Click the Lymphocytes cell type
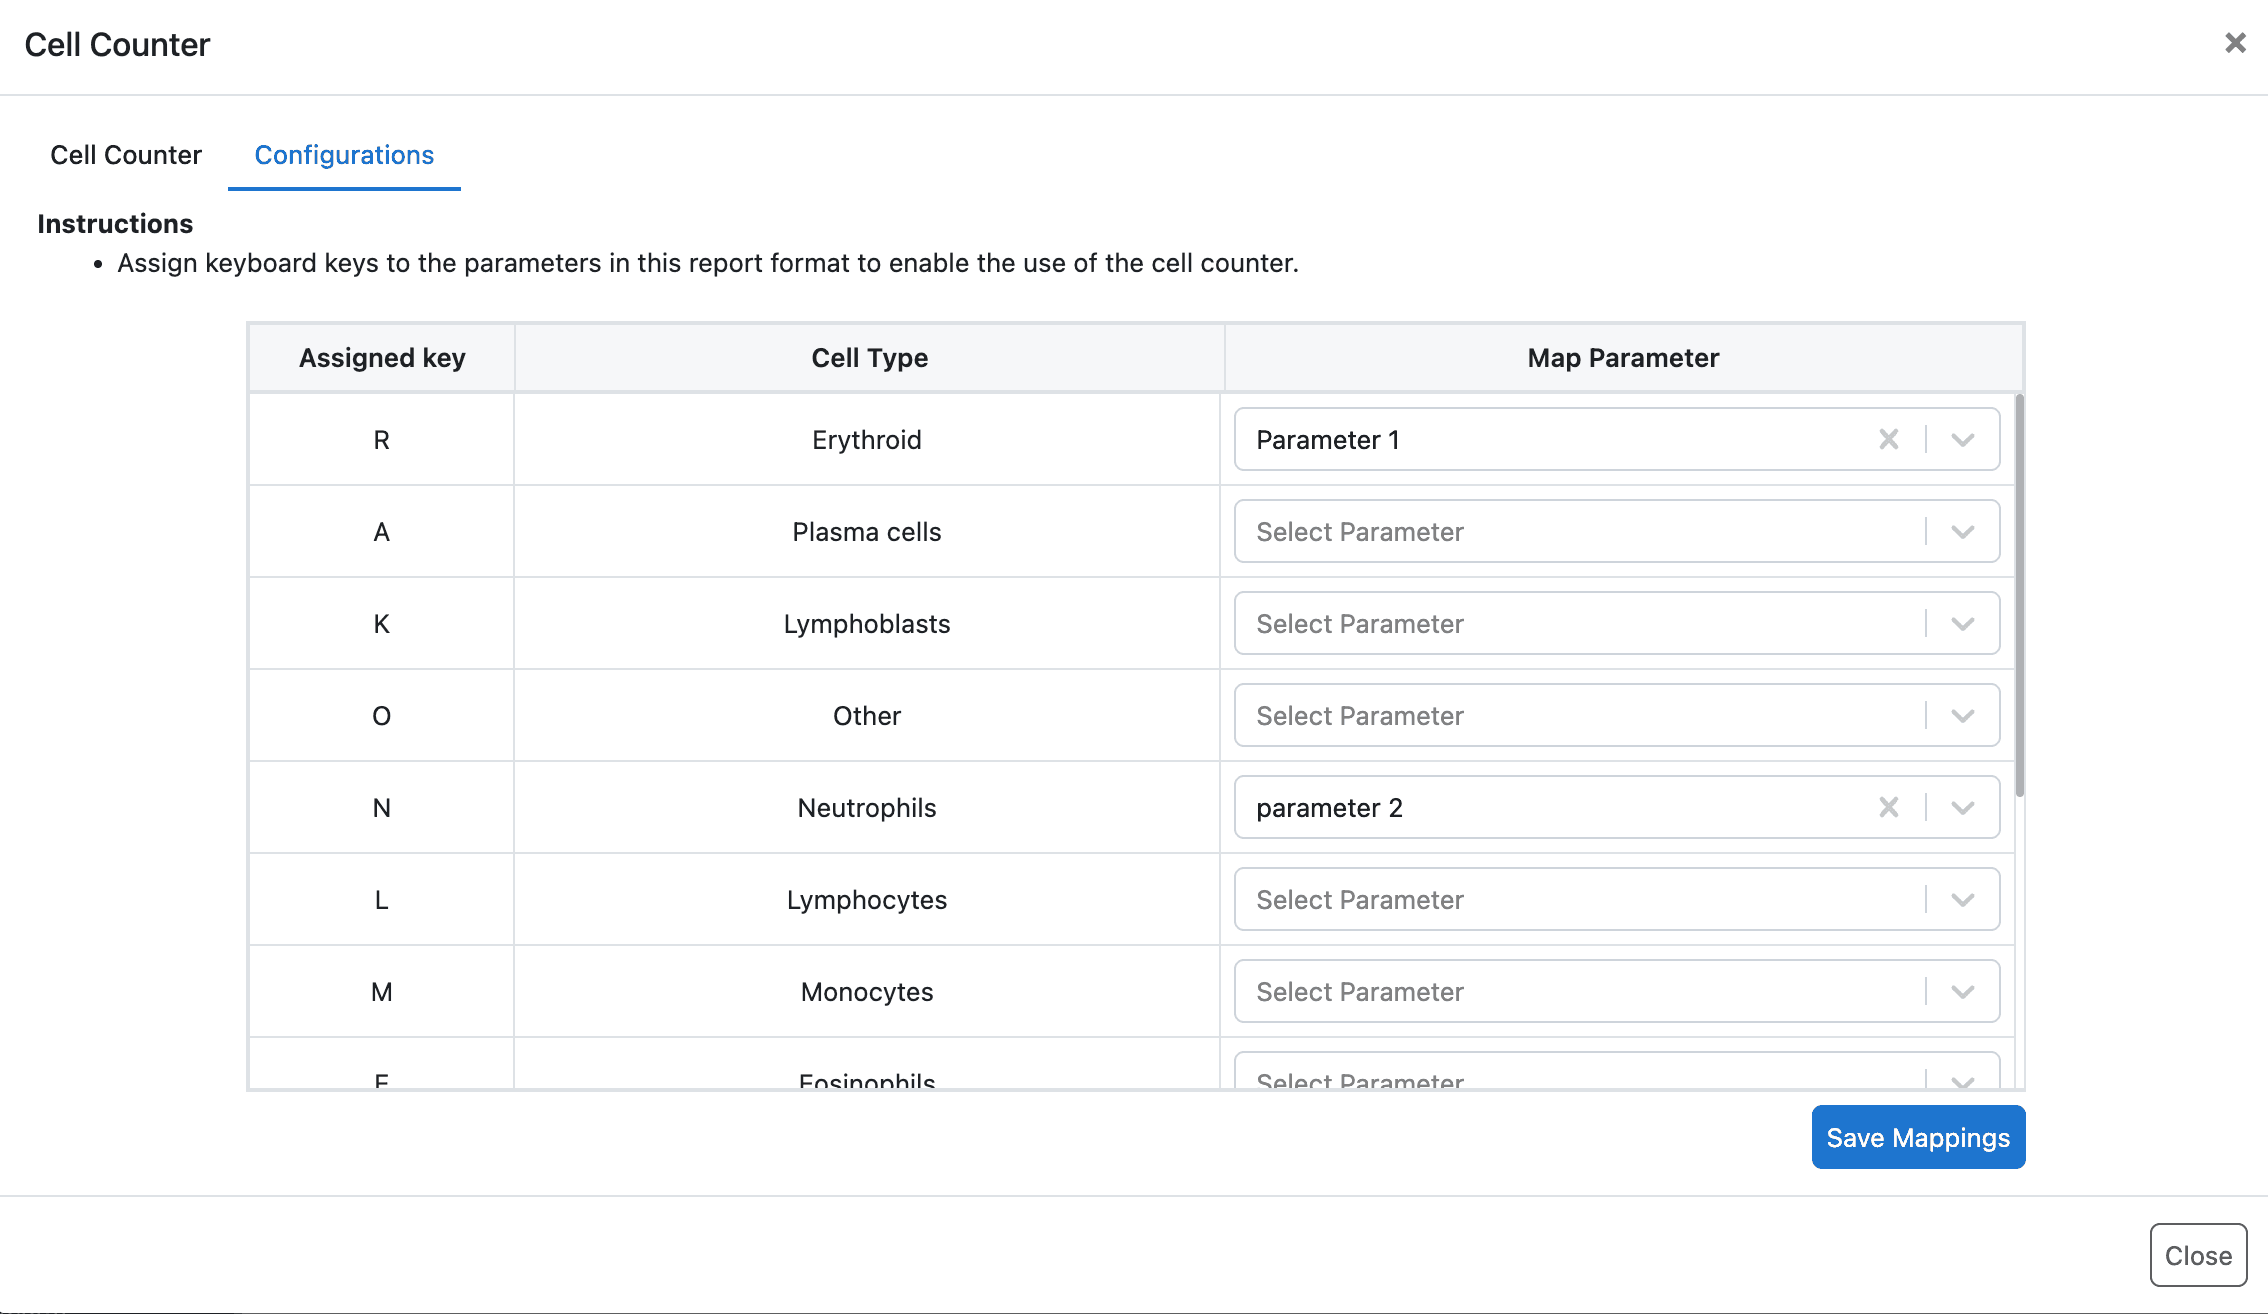The image size is (2268, 1314). [866, 900]
